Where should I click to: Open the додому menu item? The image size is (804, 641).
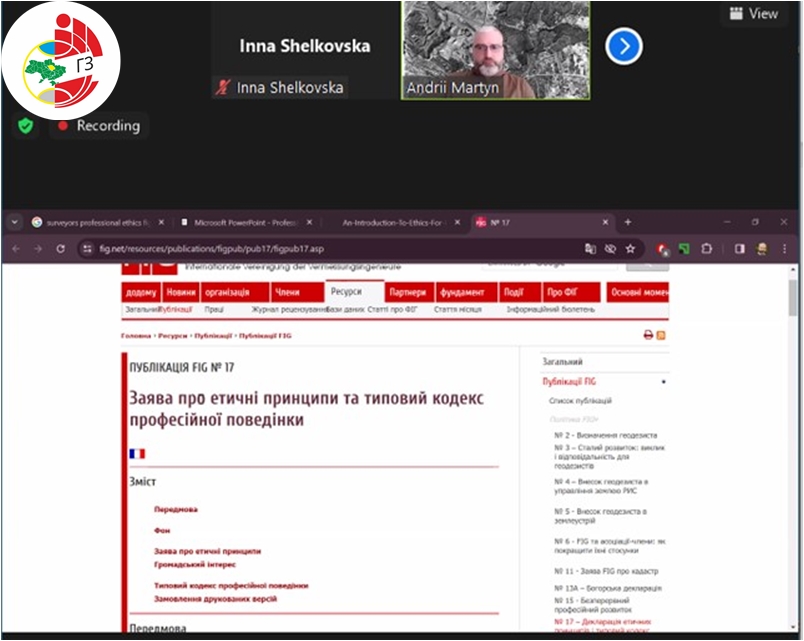(141, 292)
